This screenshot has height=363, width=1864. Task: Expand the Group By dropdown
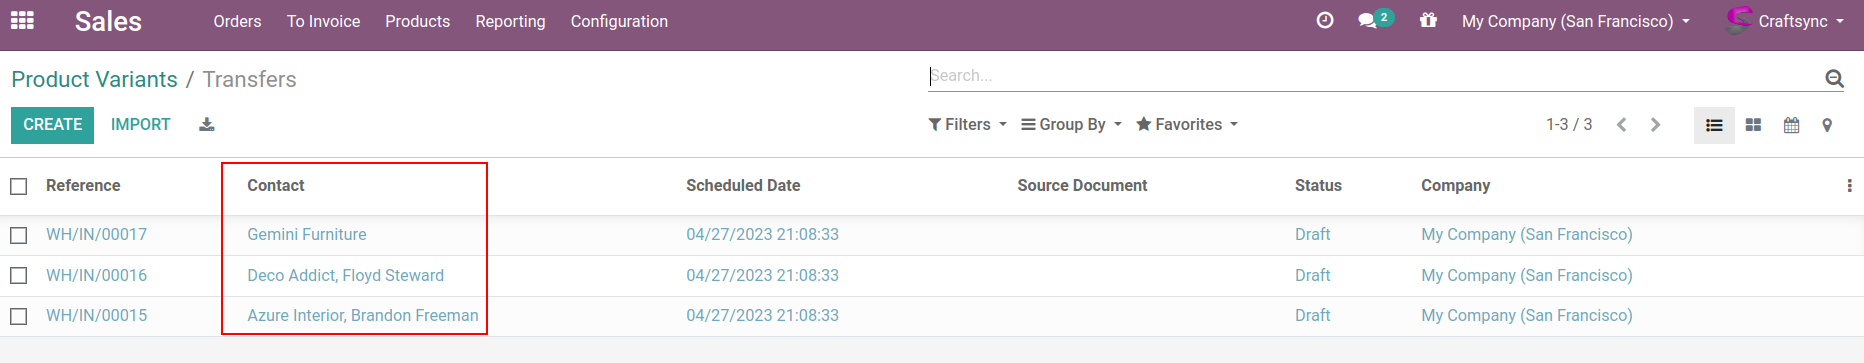pyautogui.click(x=1071, y=125)
